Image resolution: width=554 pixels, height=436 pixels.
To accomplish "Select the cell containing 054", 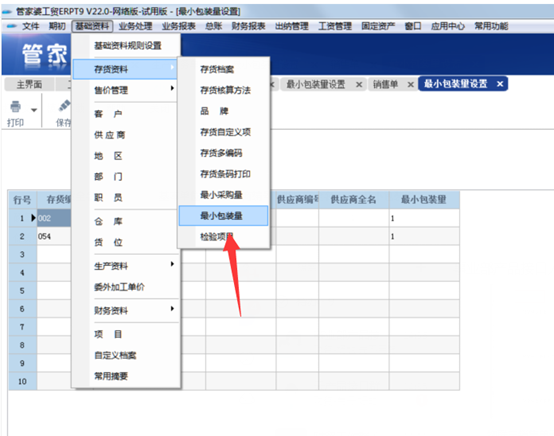I will (54, 236).
